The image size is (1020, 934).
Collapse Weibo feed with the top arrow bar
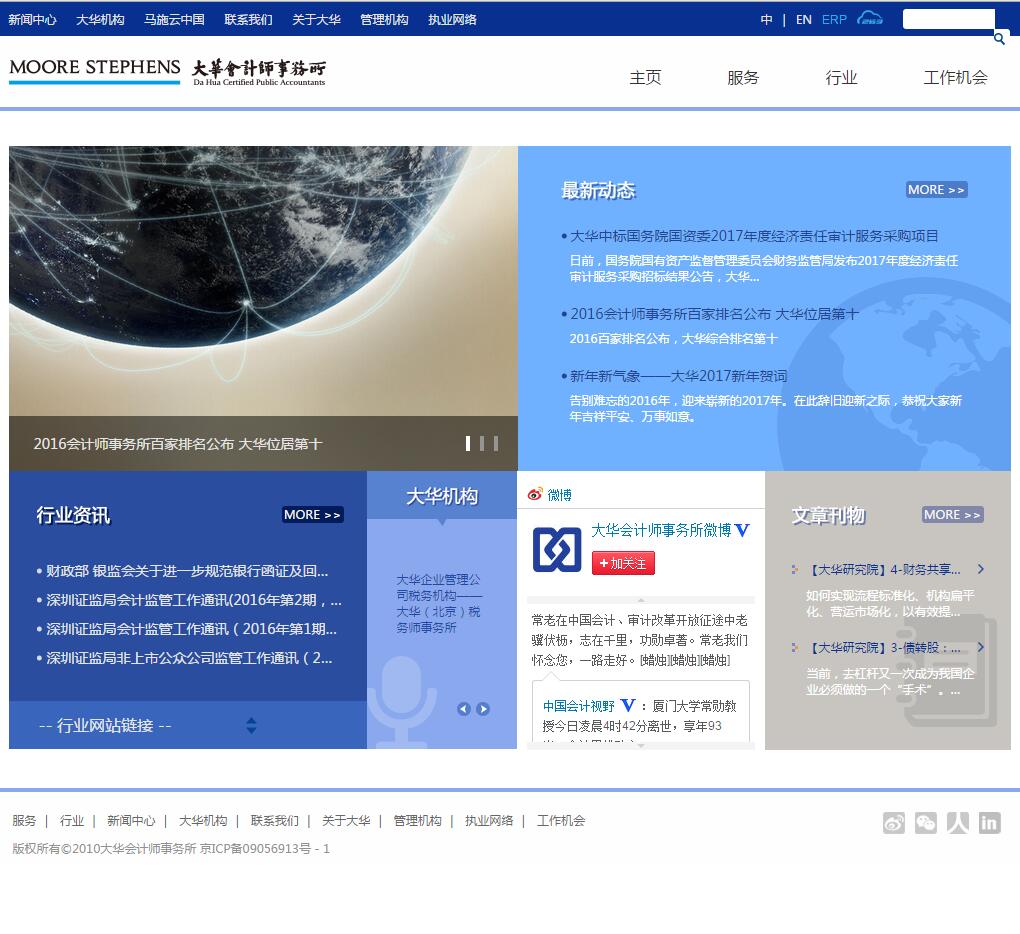(641, 600)
